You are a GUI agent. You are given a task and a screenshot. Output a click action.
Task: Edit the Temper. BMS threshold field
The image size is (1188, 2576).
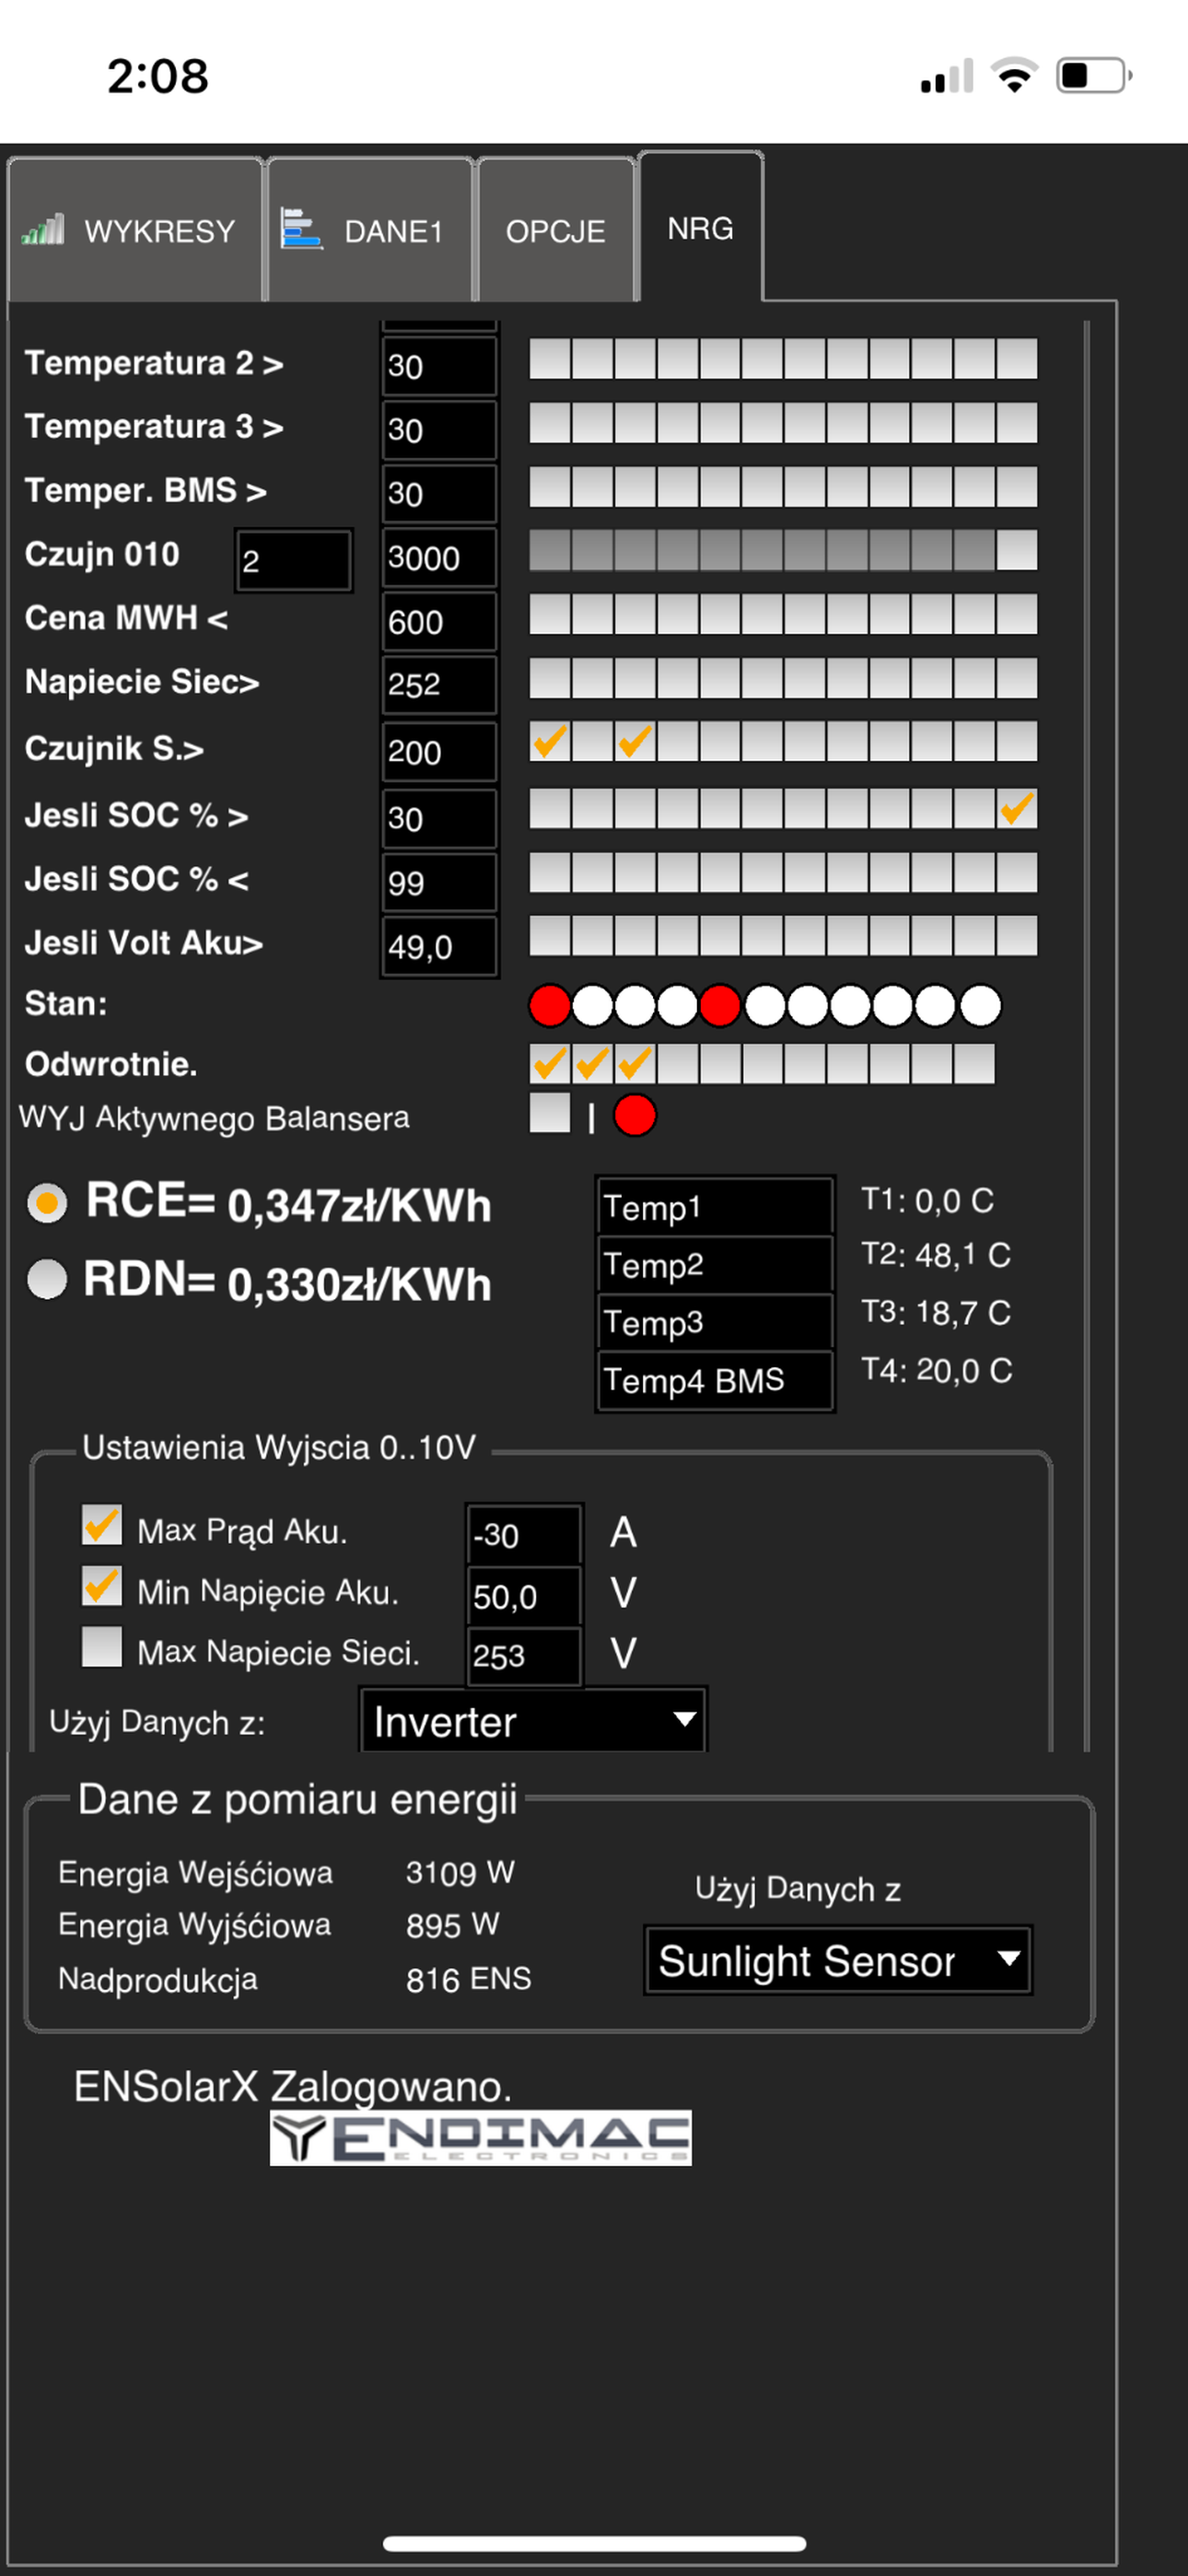tap(439, 494)
